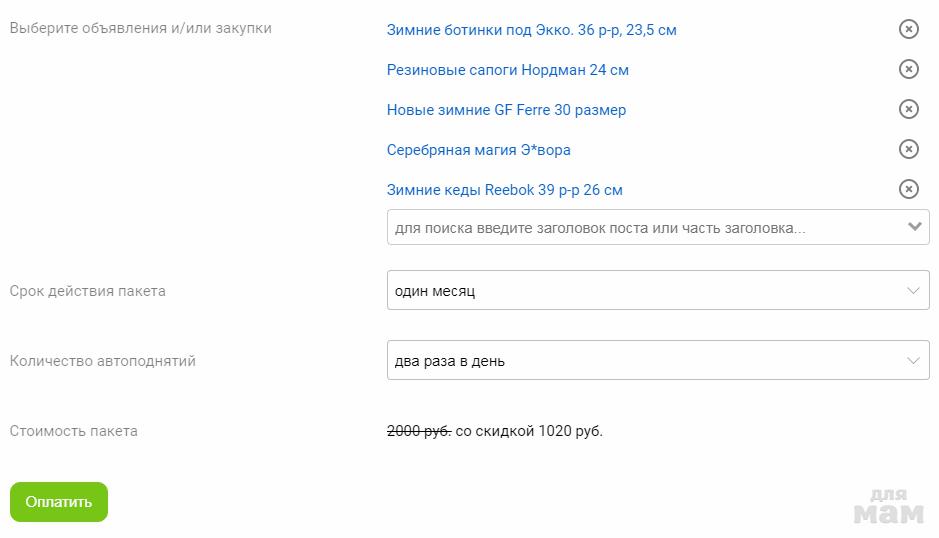Remove the Резиновые сапоги Нордман listing
Image resolution: width=939 pixels, height=538 pixels.
pos(908,69)
